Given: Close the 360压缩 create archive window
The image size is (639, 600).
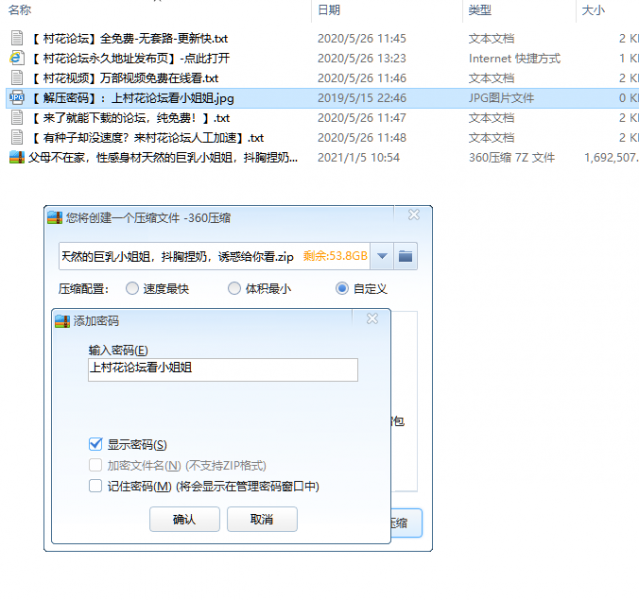Looking at the screenshot, I should [414, 215].
